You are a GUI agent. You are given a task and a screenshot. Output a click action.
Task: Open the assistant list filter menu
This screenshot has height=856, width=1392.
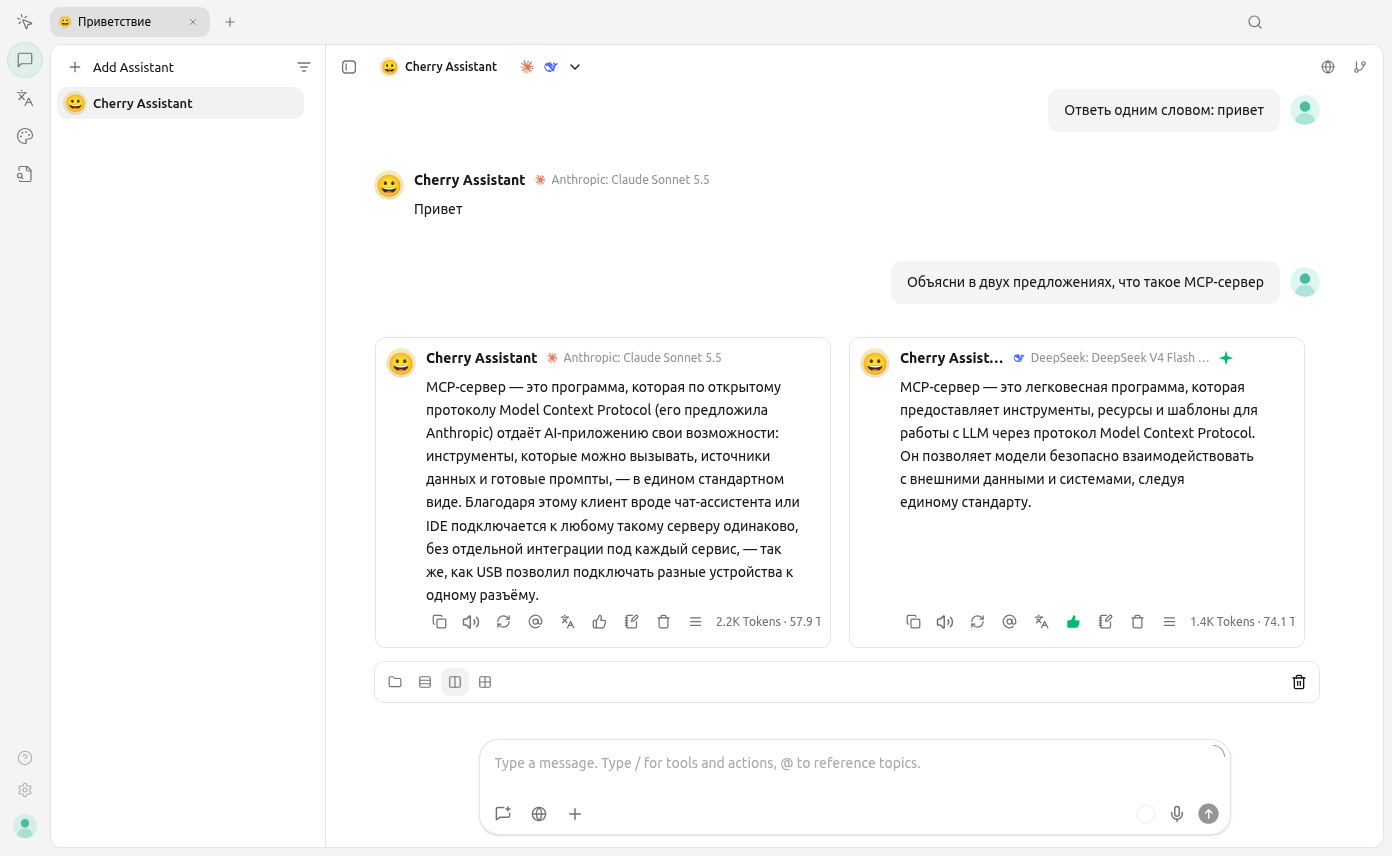[304, 67]
